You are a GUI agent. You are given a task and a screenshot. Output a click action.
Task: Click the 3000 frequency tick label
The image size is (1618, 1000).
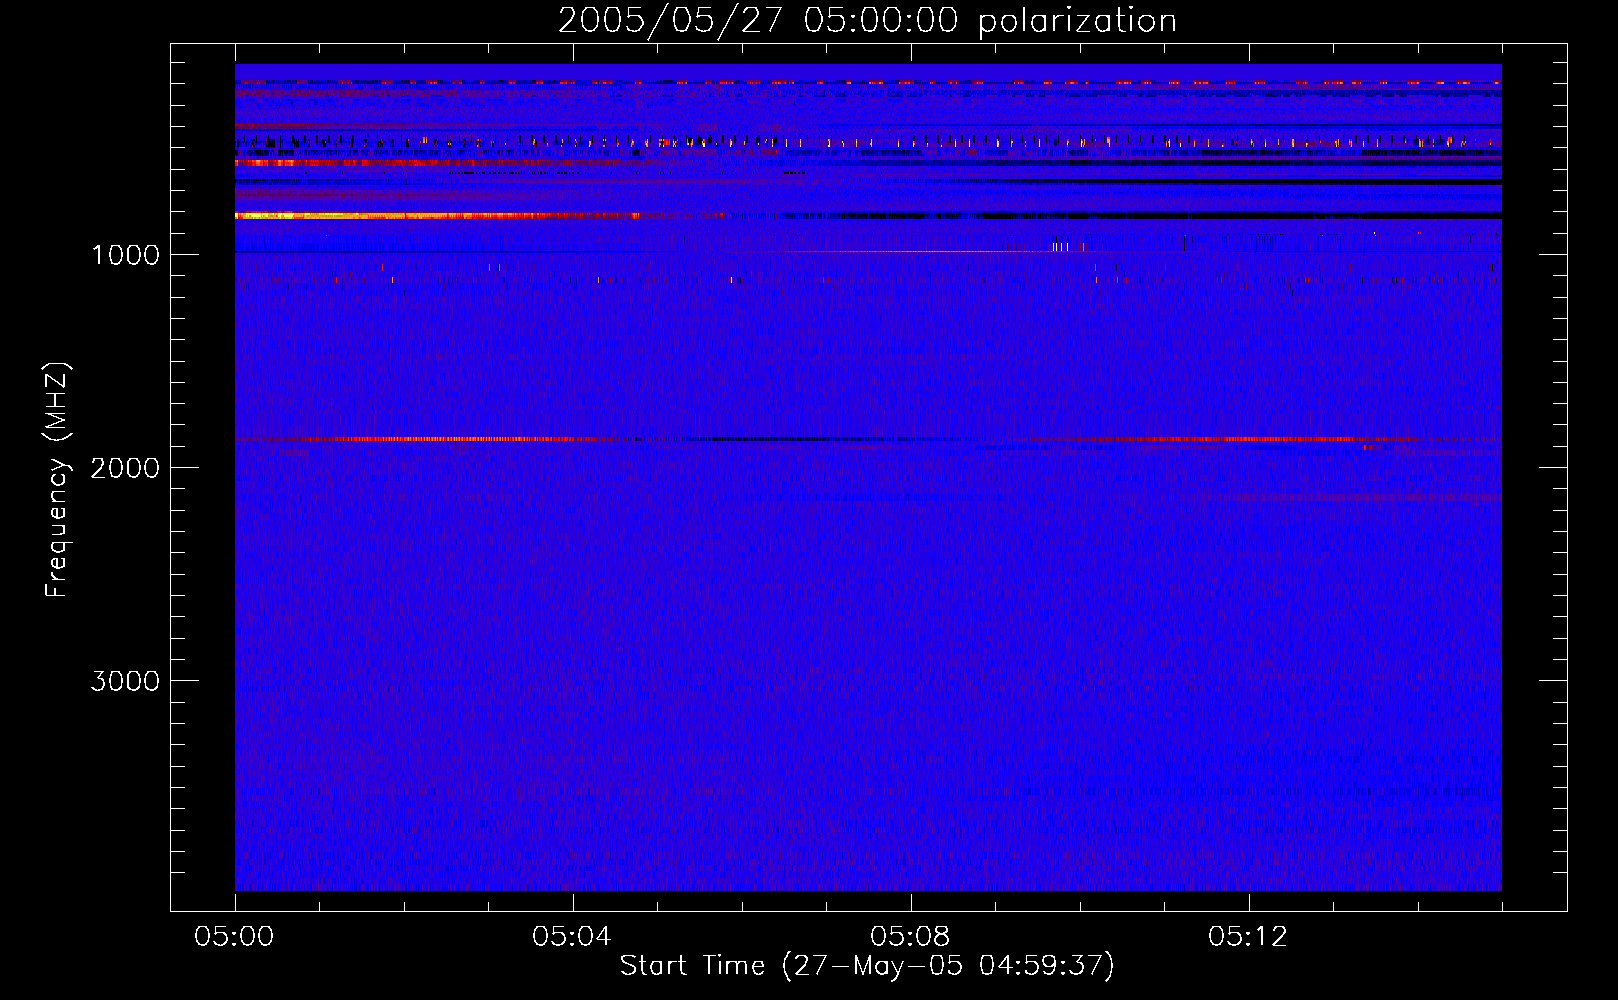(x=125, y=681)
